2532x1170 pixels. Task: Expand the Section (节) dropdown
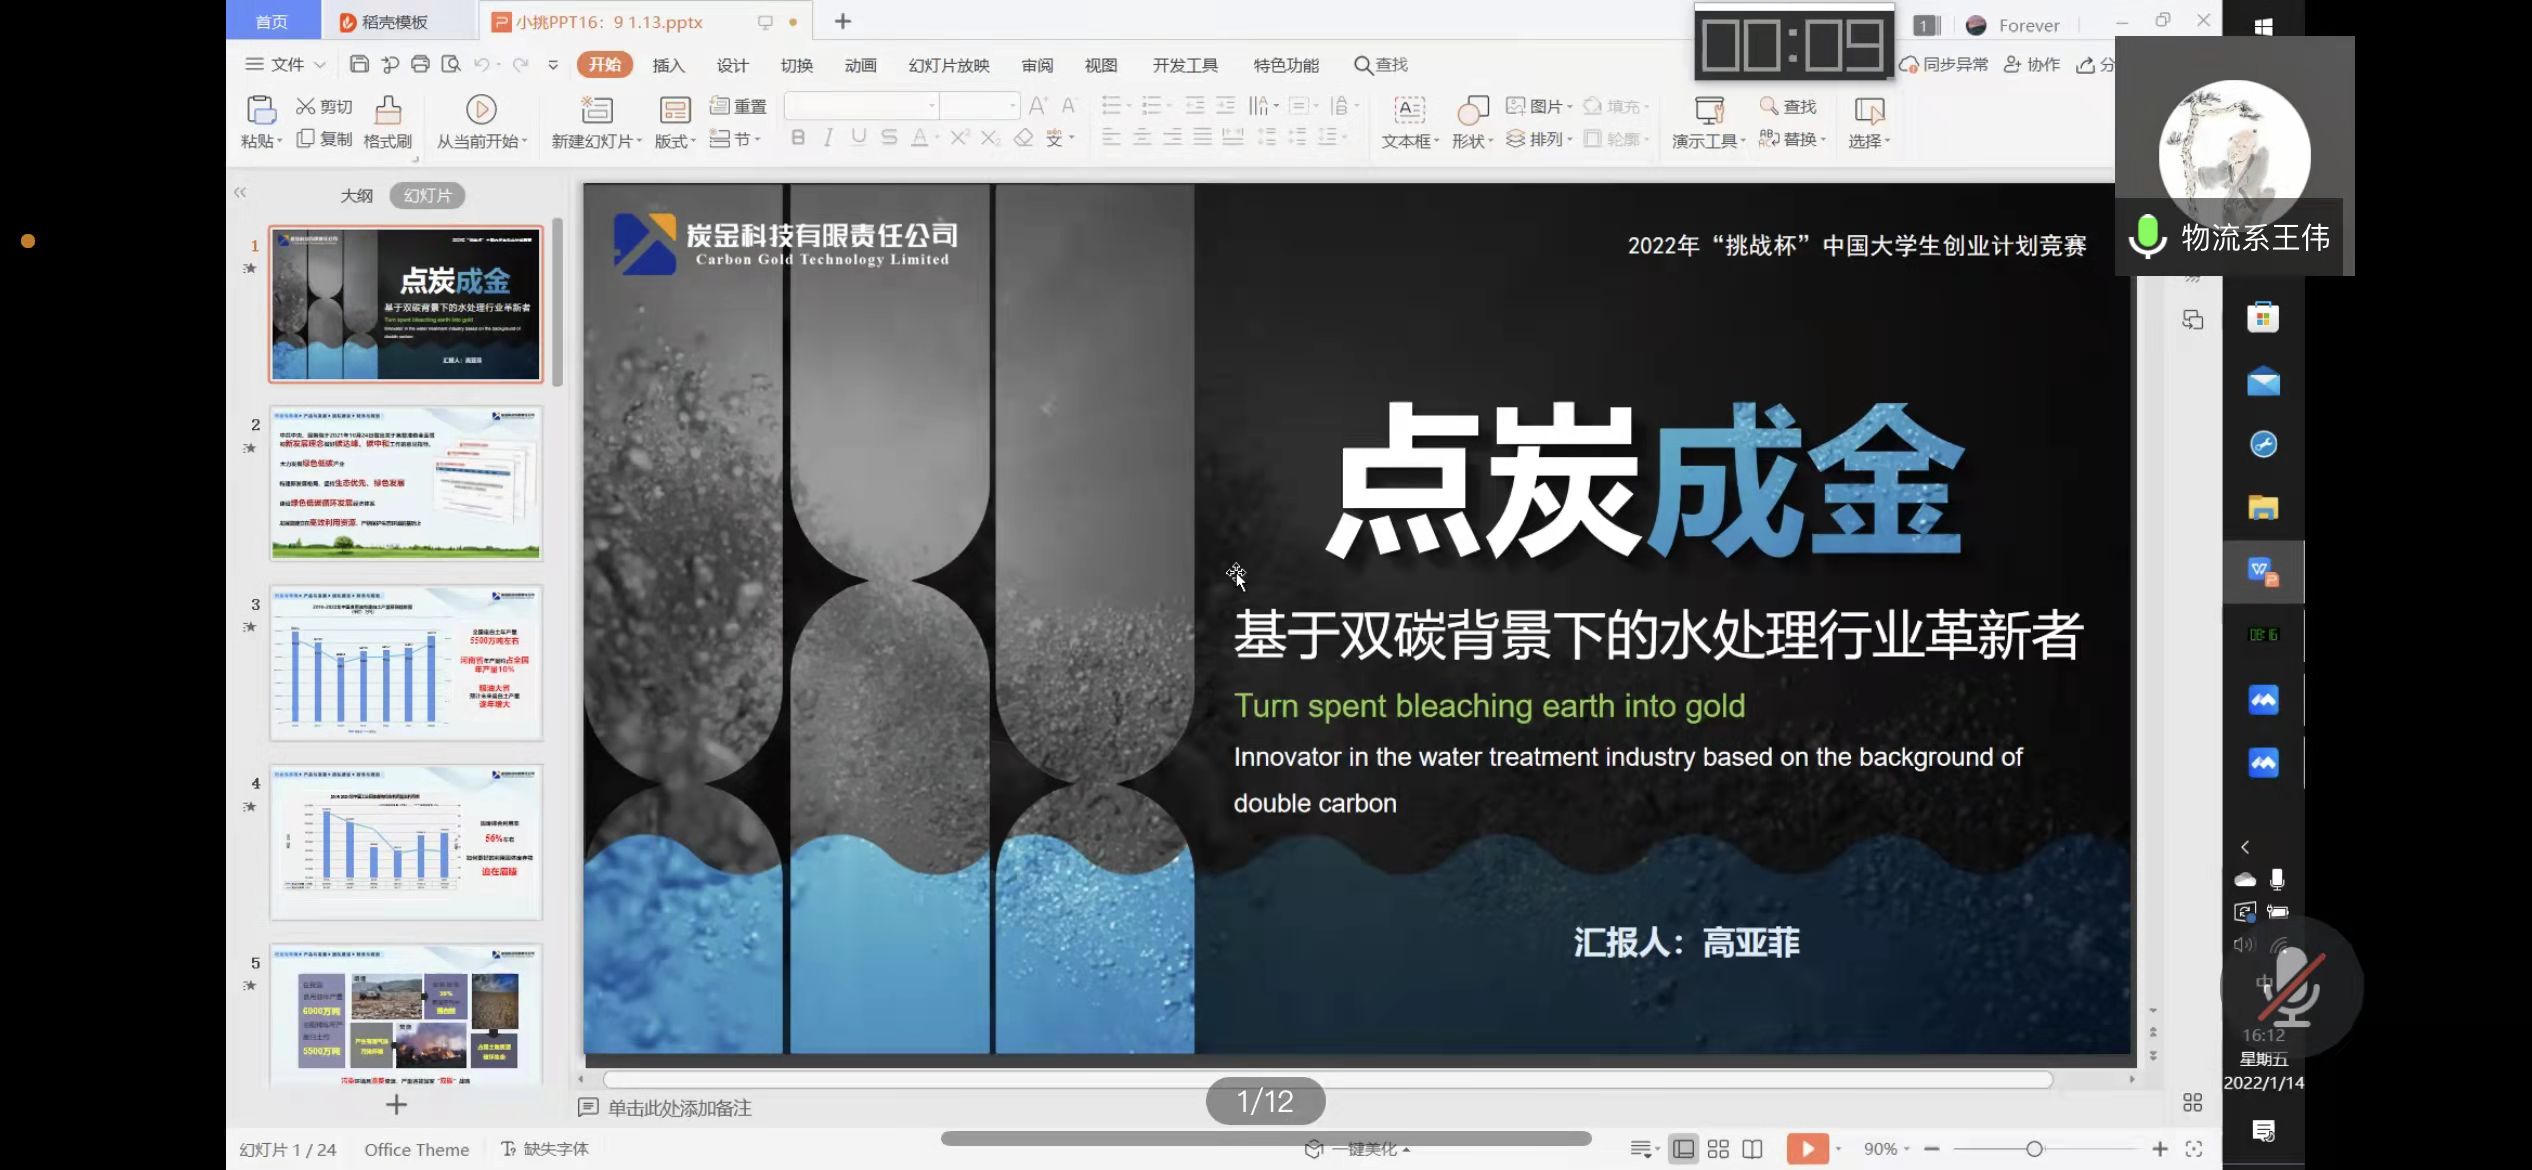click(736, 139)
